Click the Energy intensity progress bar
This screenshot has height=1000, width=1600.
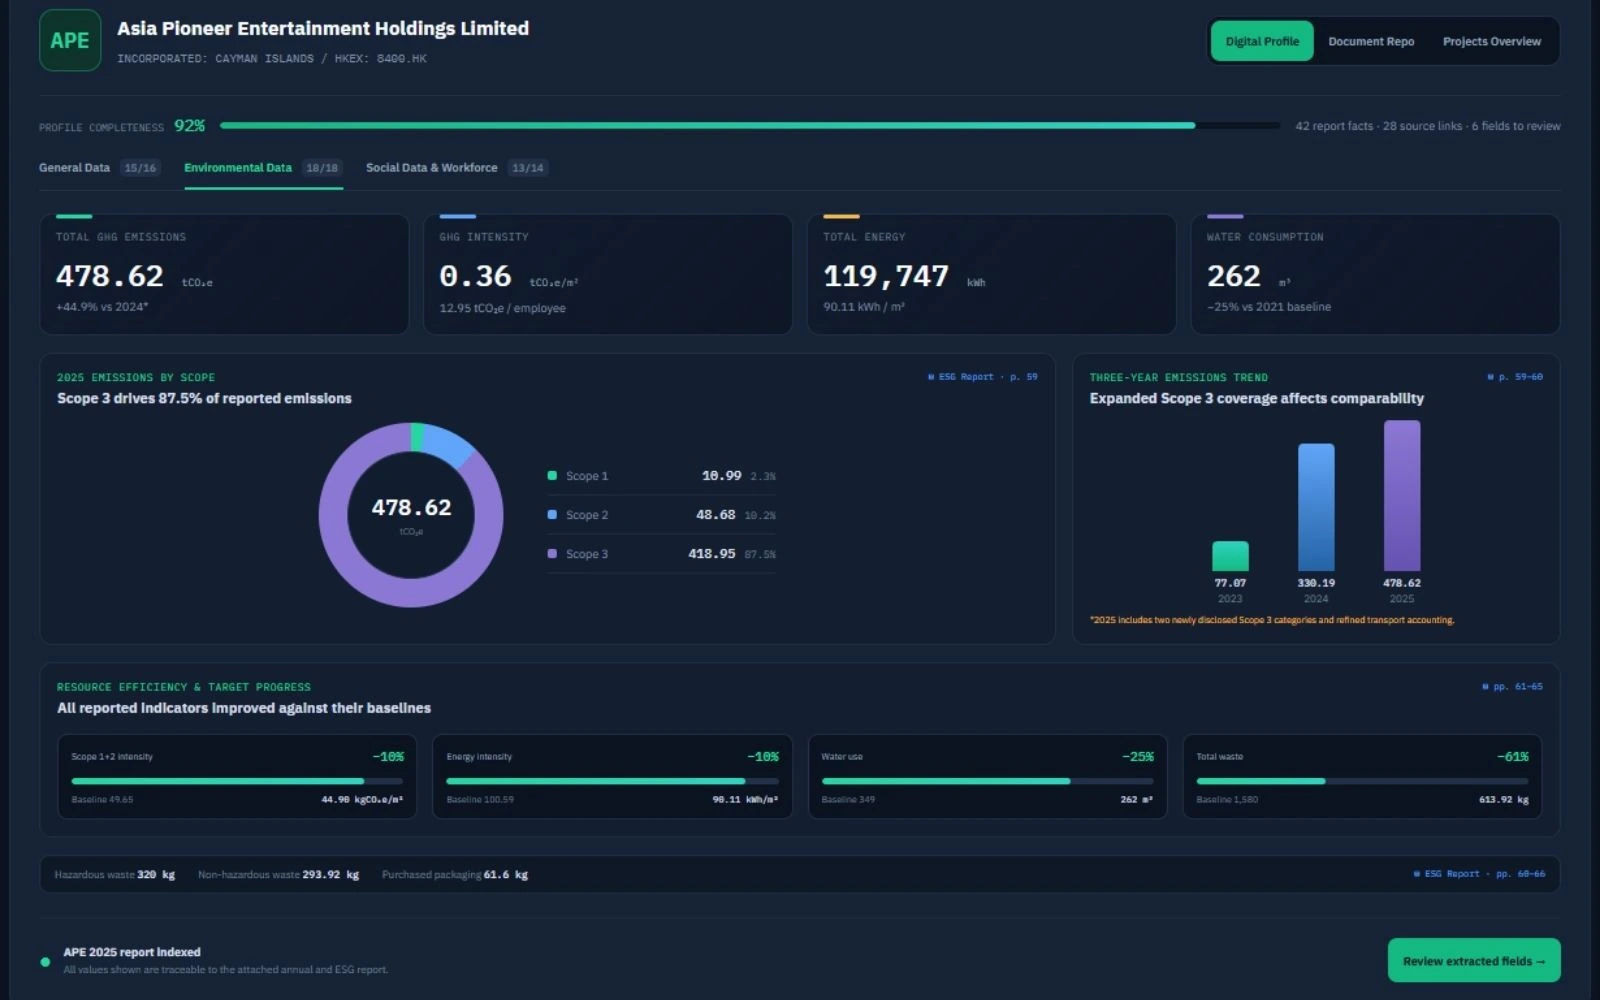(x=612, y=781)
